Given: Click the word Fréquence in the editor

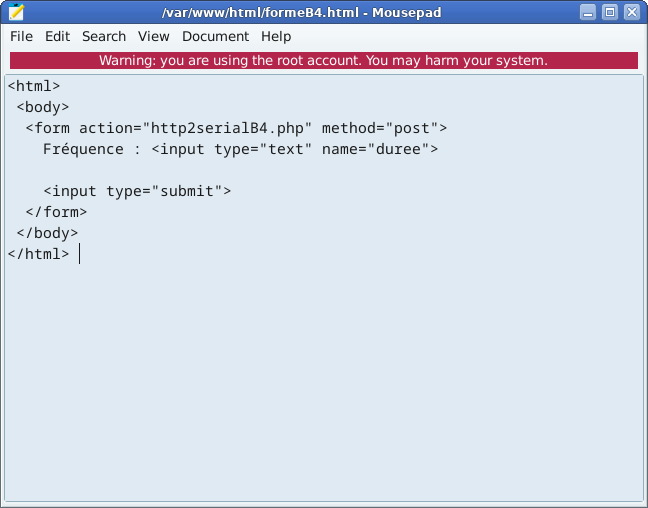Looking at the screenshot, I should click(84, 149).
